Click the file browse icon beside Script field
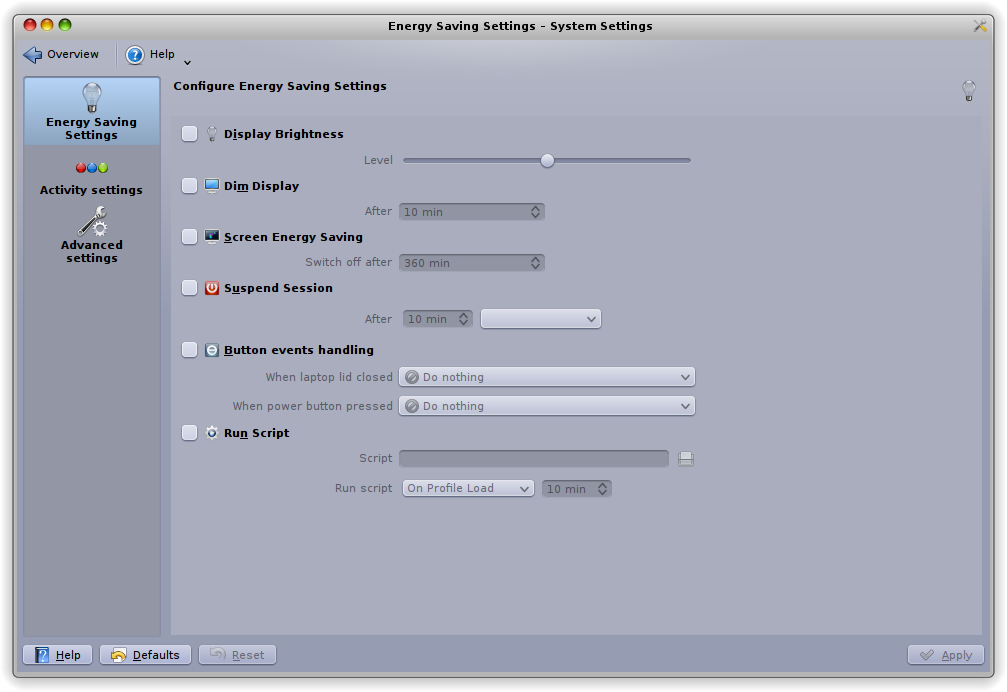This screenshot has height=692, width=1007. [686, 459]
